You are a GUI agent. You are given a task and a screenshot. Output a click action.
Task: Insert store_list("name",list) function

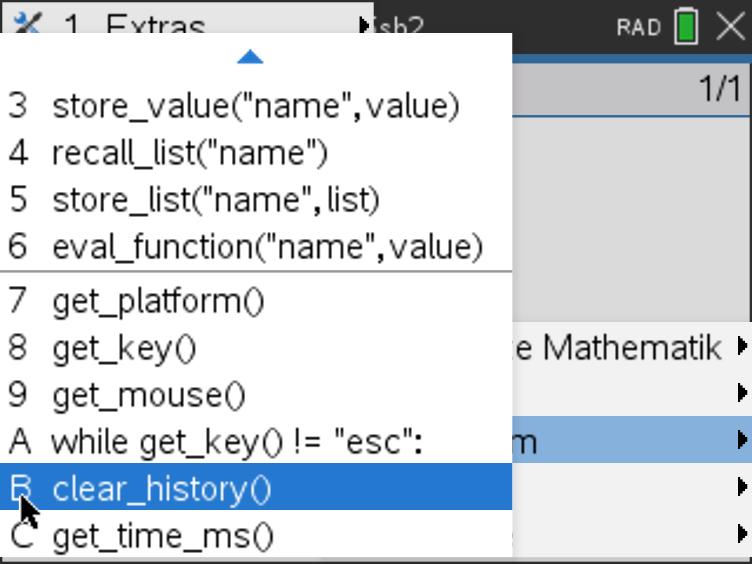(216, 200)
